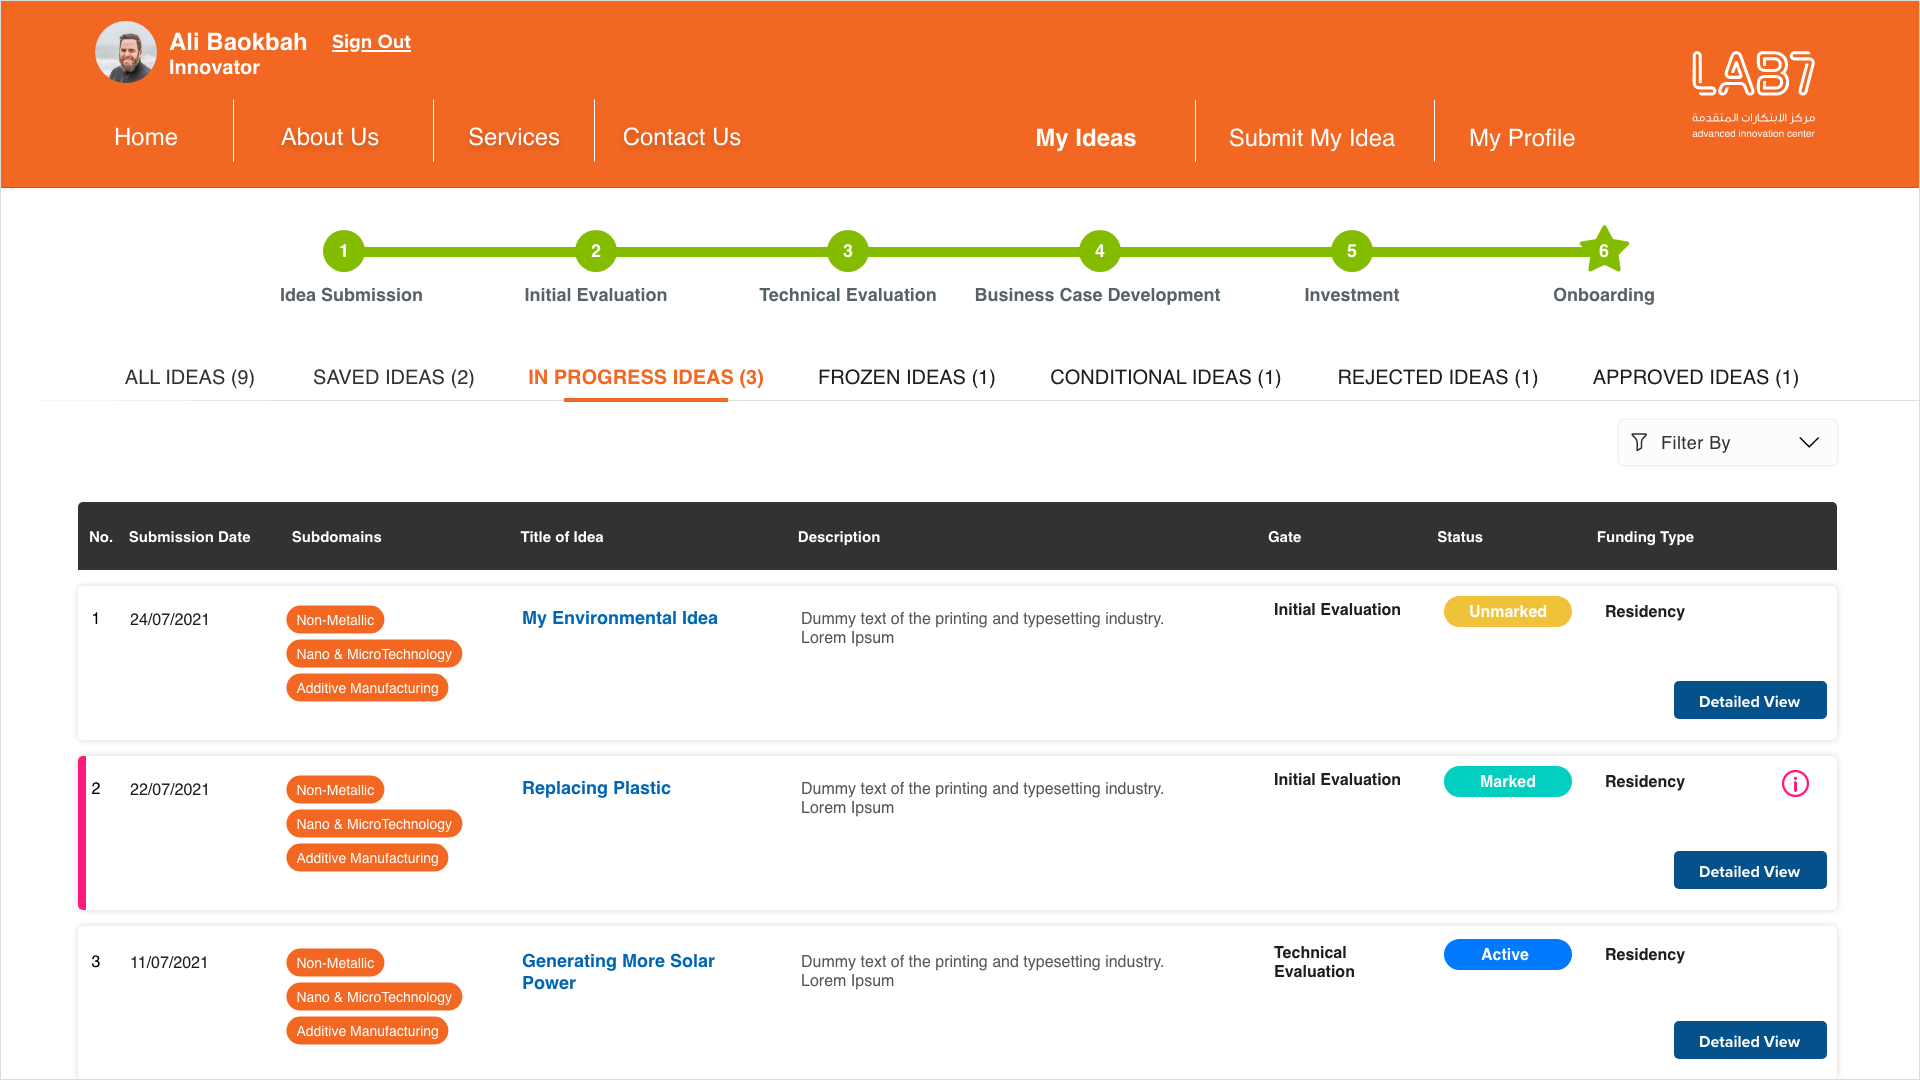Click the funnel filter icon
Viewport: 1920px width, 1080px height.
point(1639,442)
